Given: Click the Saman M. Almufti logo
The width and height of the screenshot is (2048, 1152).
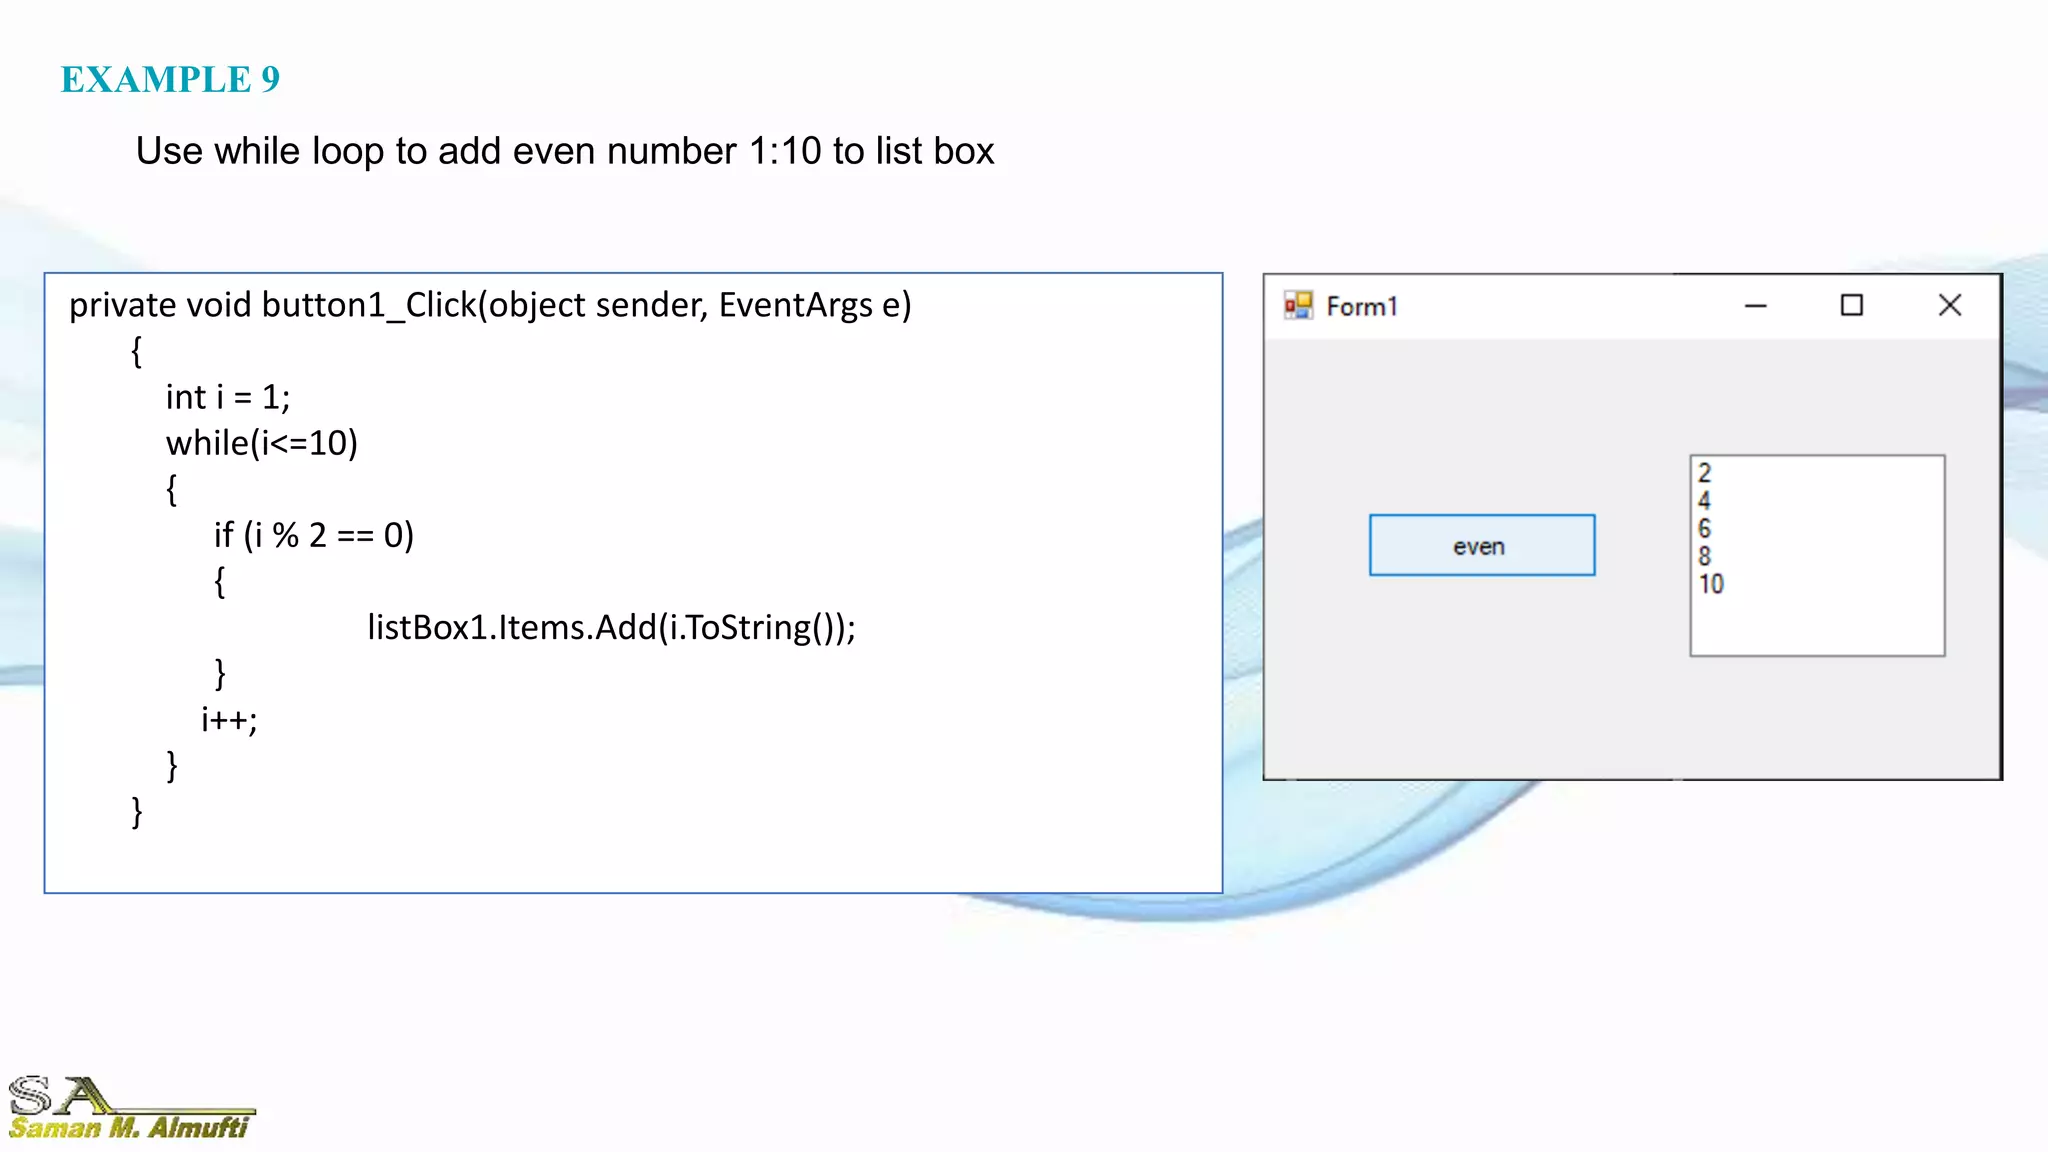Looking at the screenshot, I should pos(130,1108).
